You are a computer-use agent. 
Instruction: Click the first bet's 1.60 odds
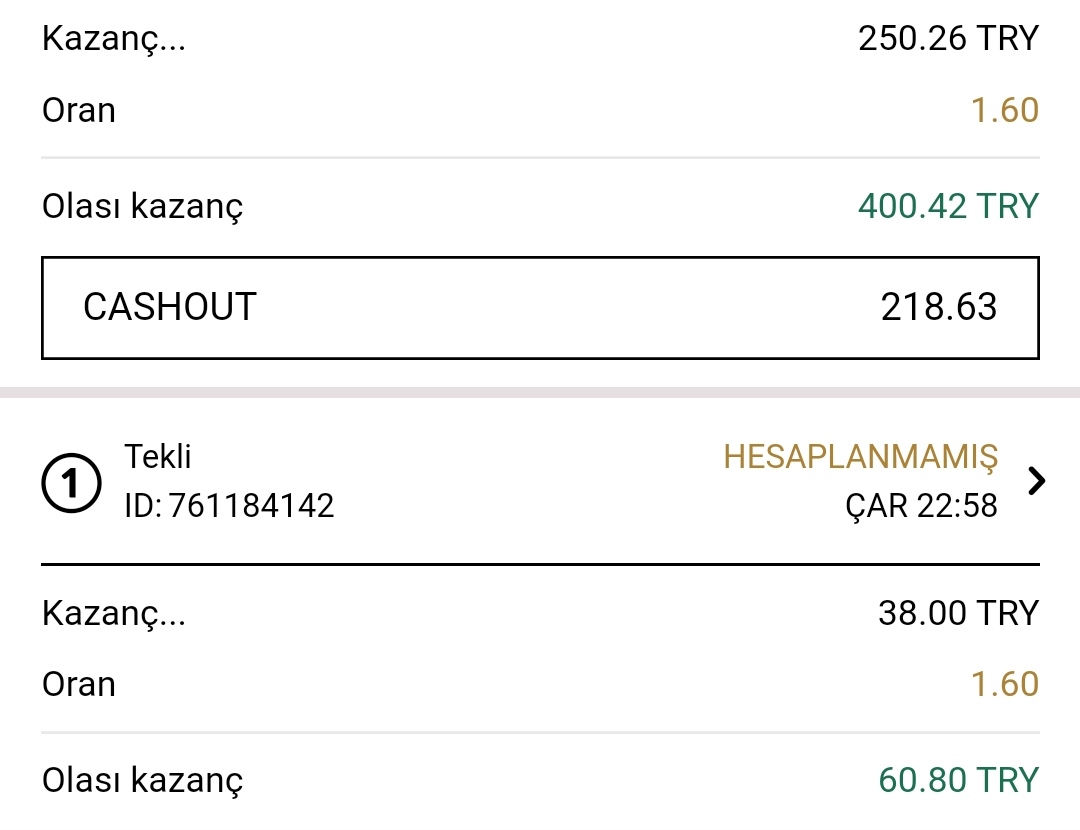1004,110
